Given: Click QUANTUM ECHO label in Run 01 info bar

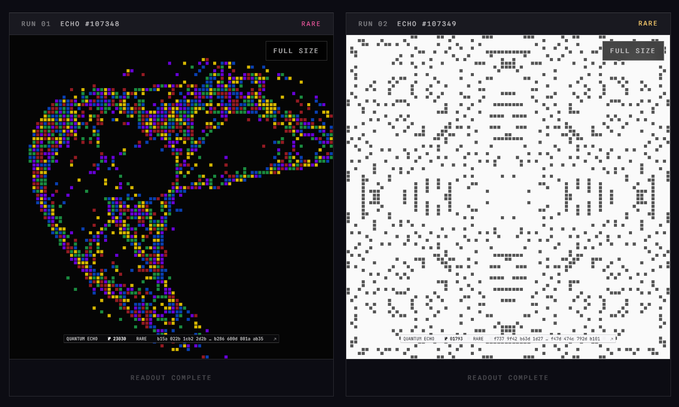Looking at the screenshot, I should pos(82,339).
